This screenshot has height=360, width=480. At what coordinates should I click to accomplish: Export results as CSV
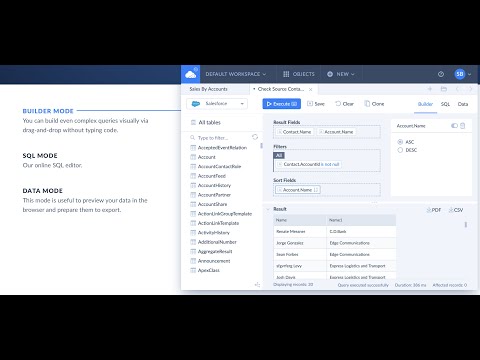(456, 210)
